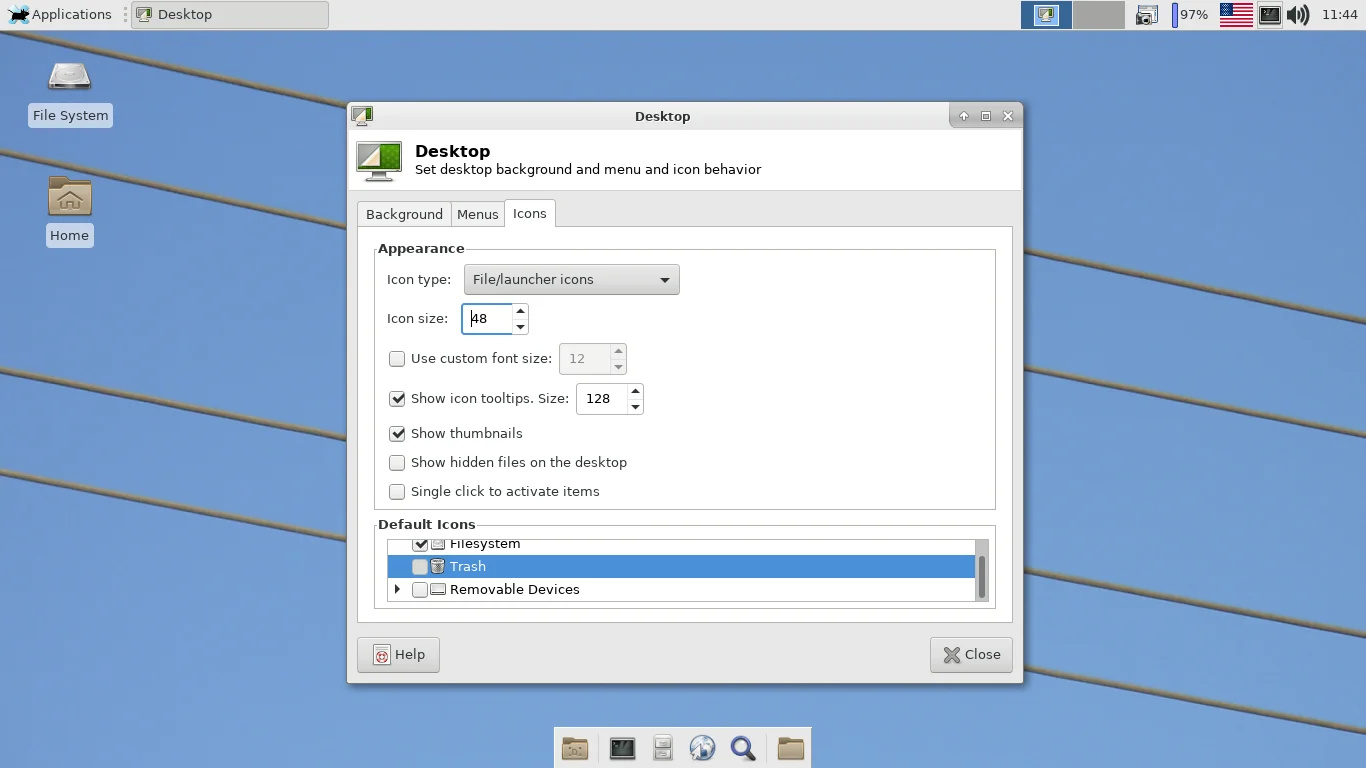The height and width of the screenshot is (768, 1366).
Task: Enable Use custom font size
Action: pyautogui.click(x=397, y=359)
